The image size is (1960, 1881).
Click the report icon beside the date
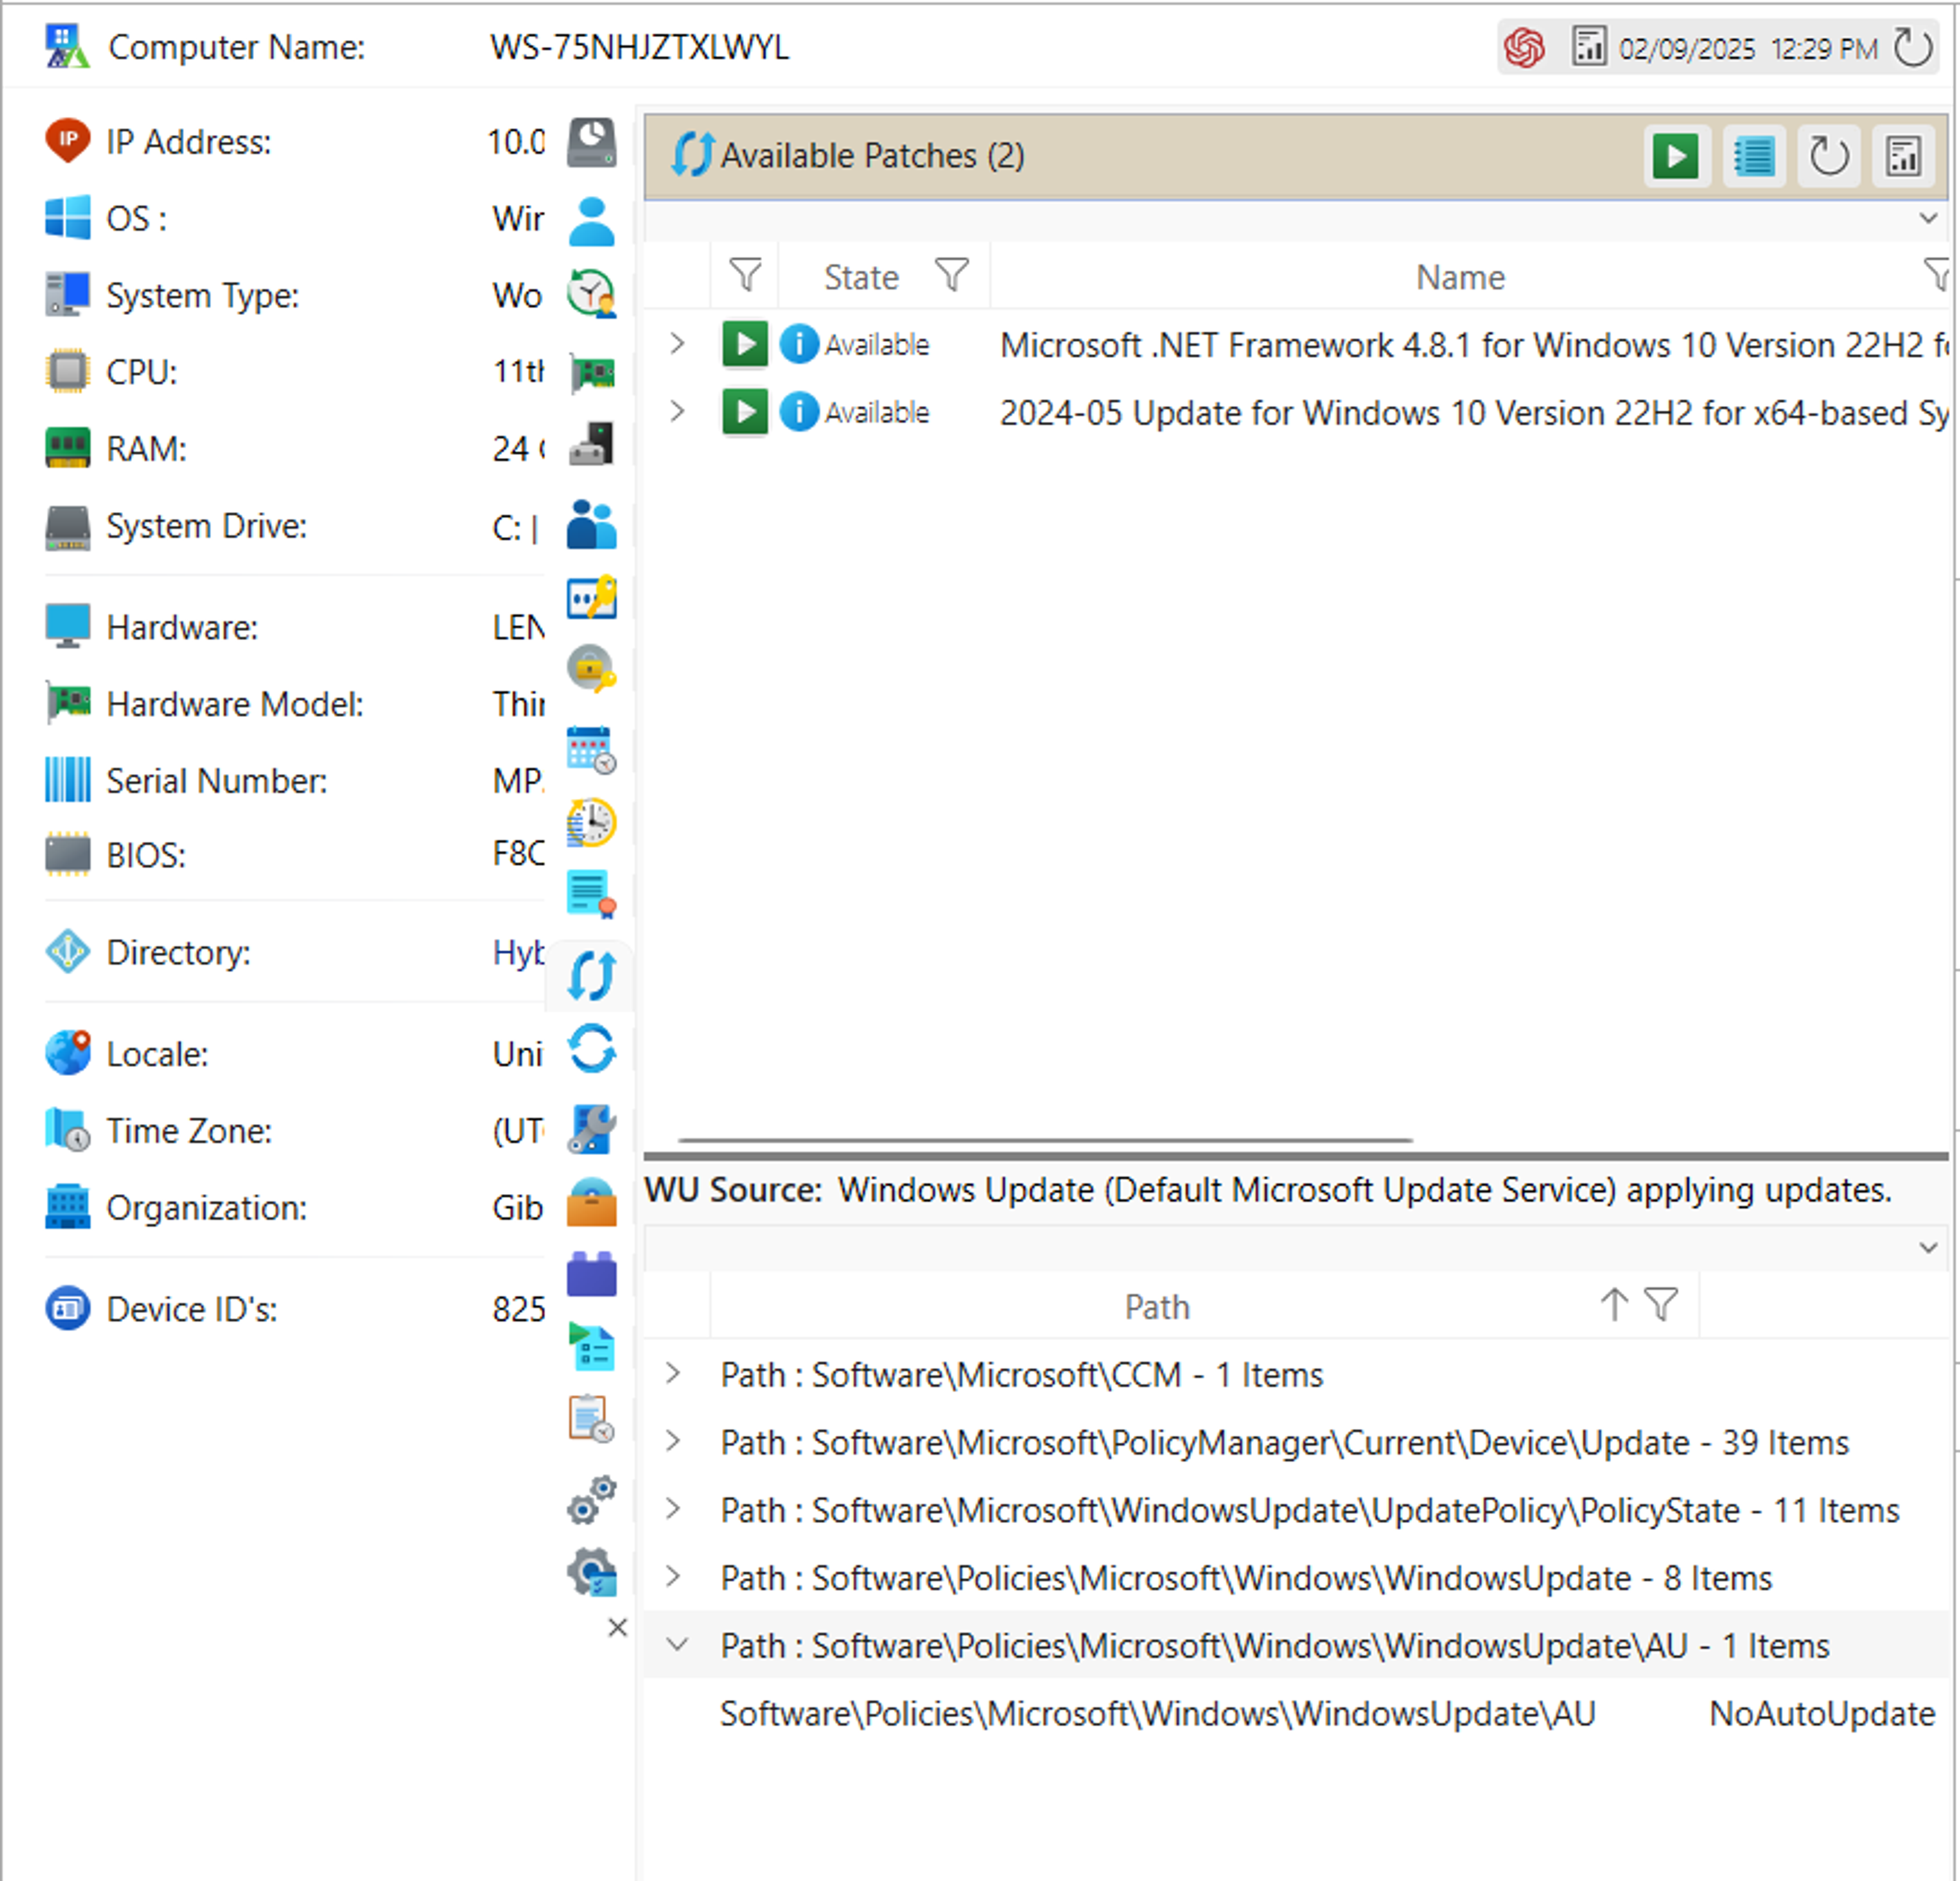[x=1589, y=46]
